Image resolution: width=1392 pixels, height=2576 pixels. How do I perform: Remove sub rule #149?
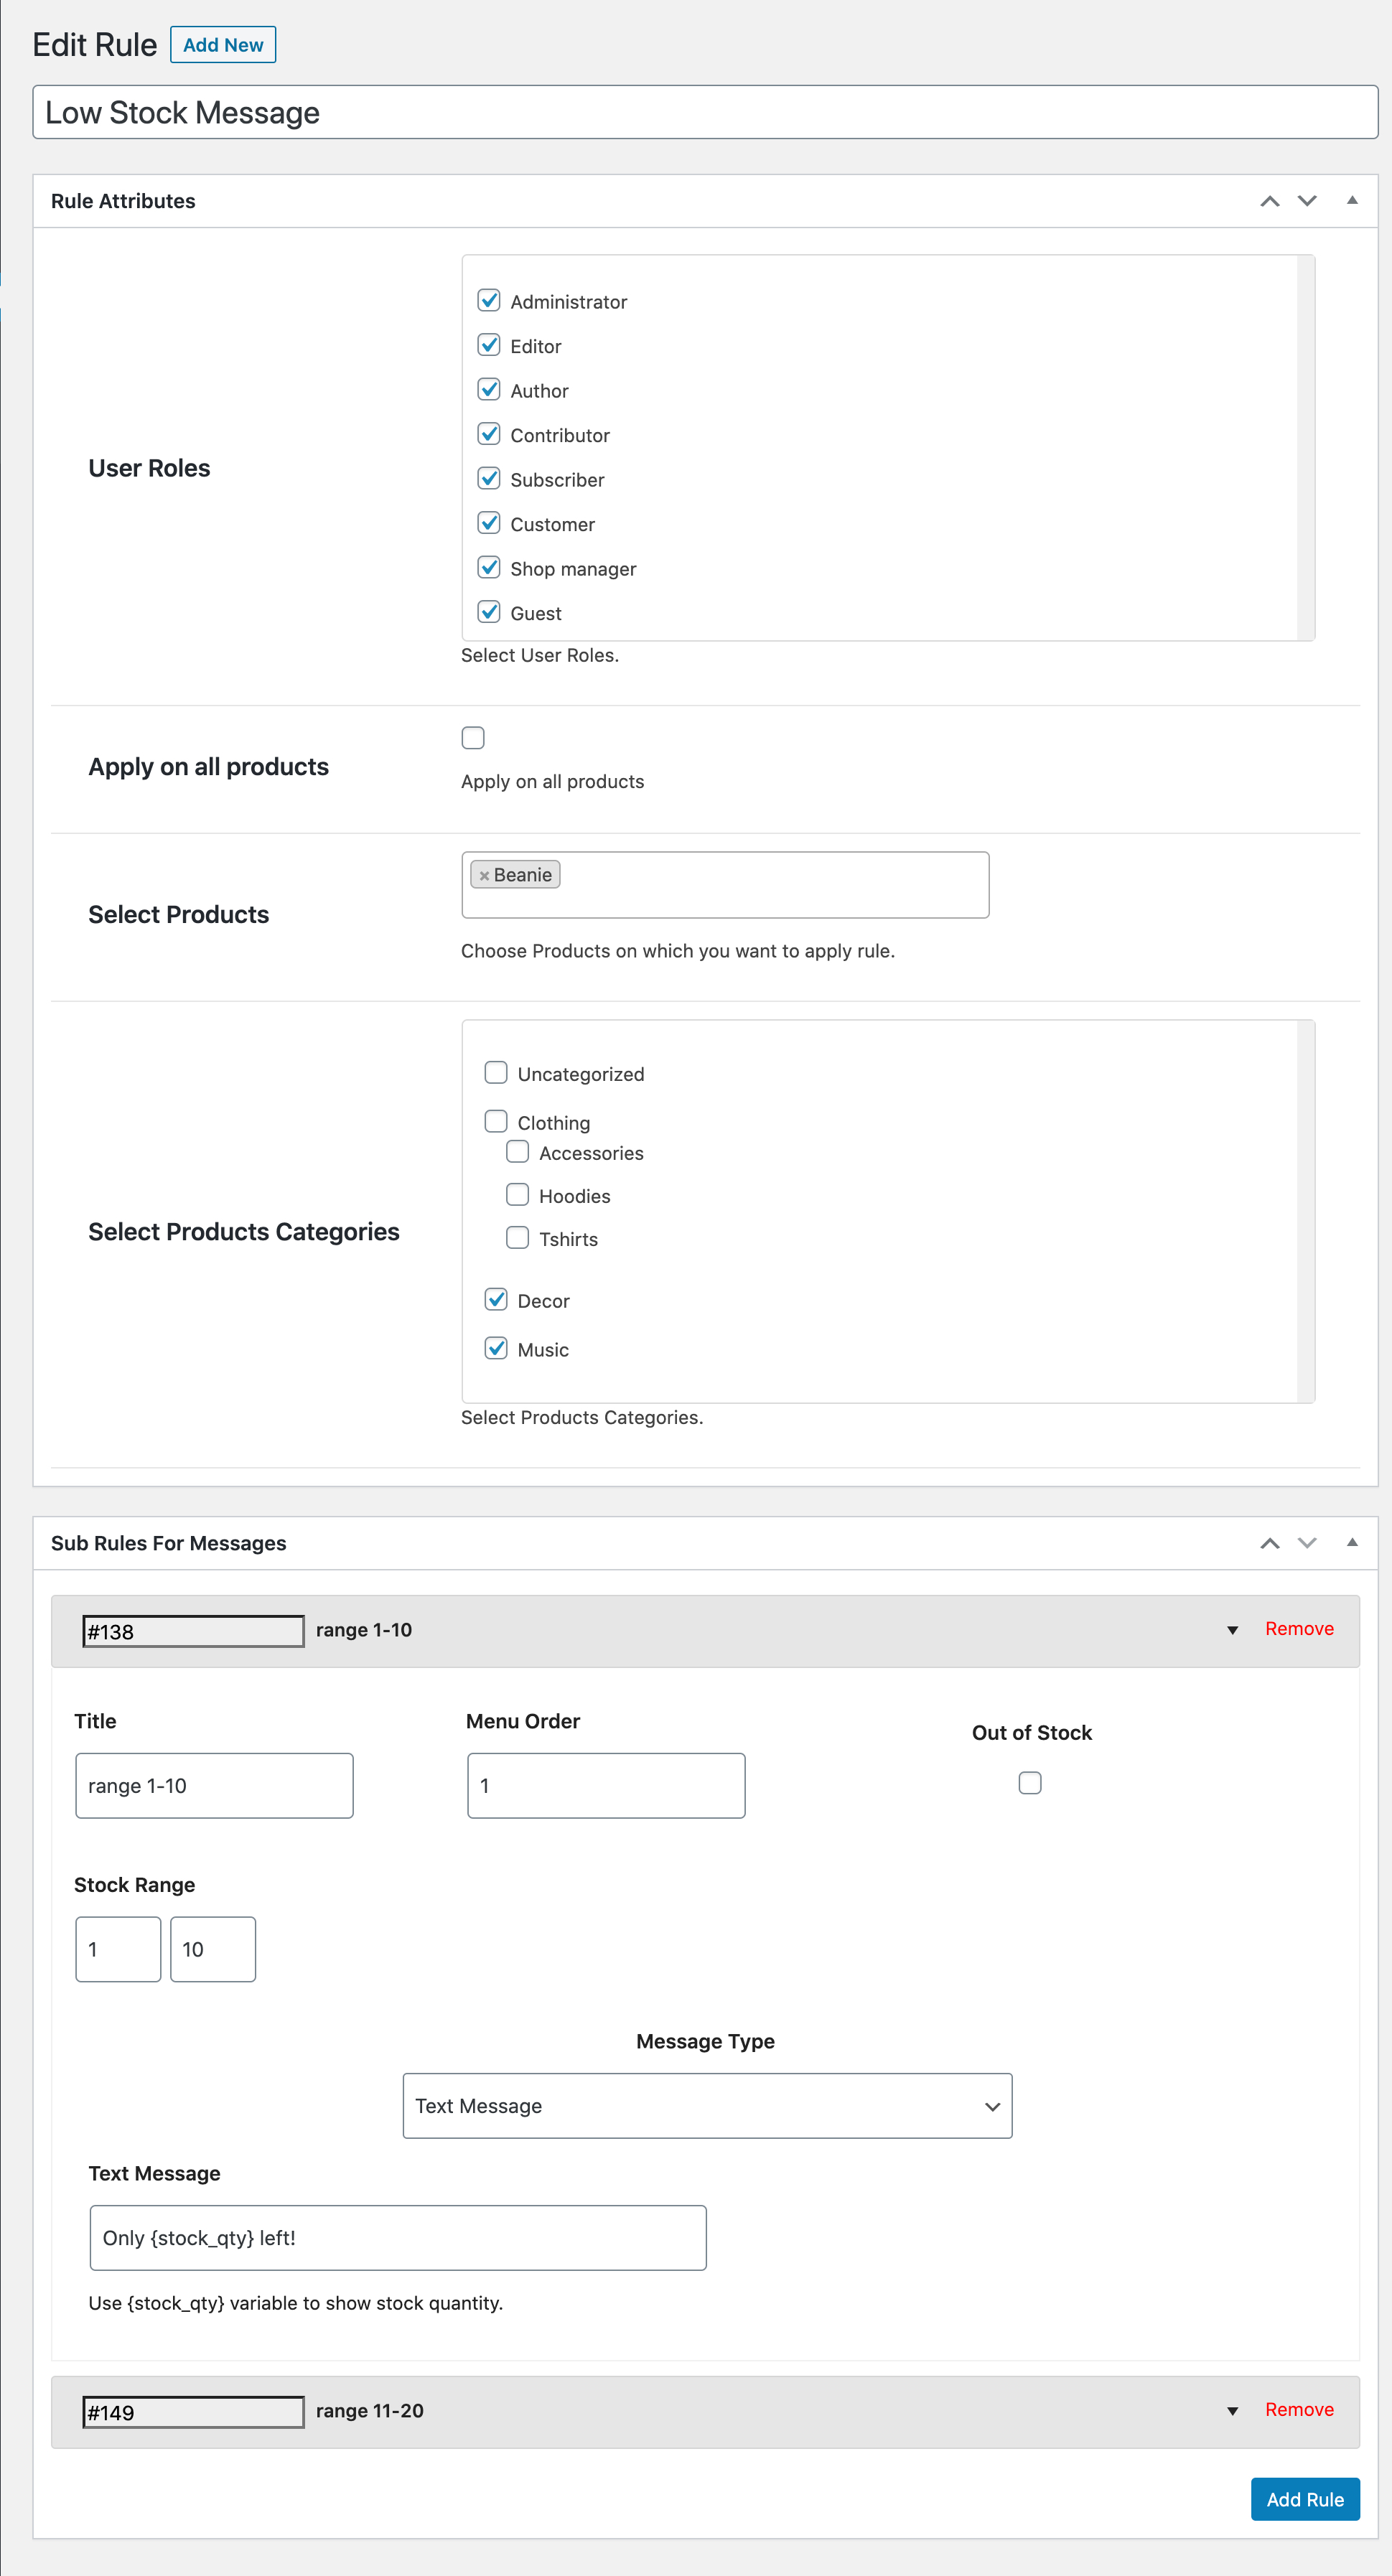[1298, 2410]
